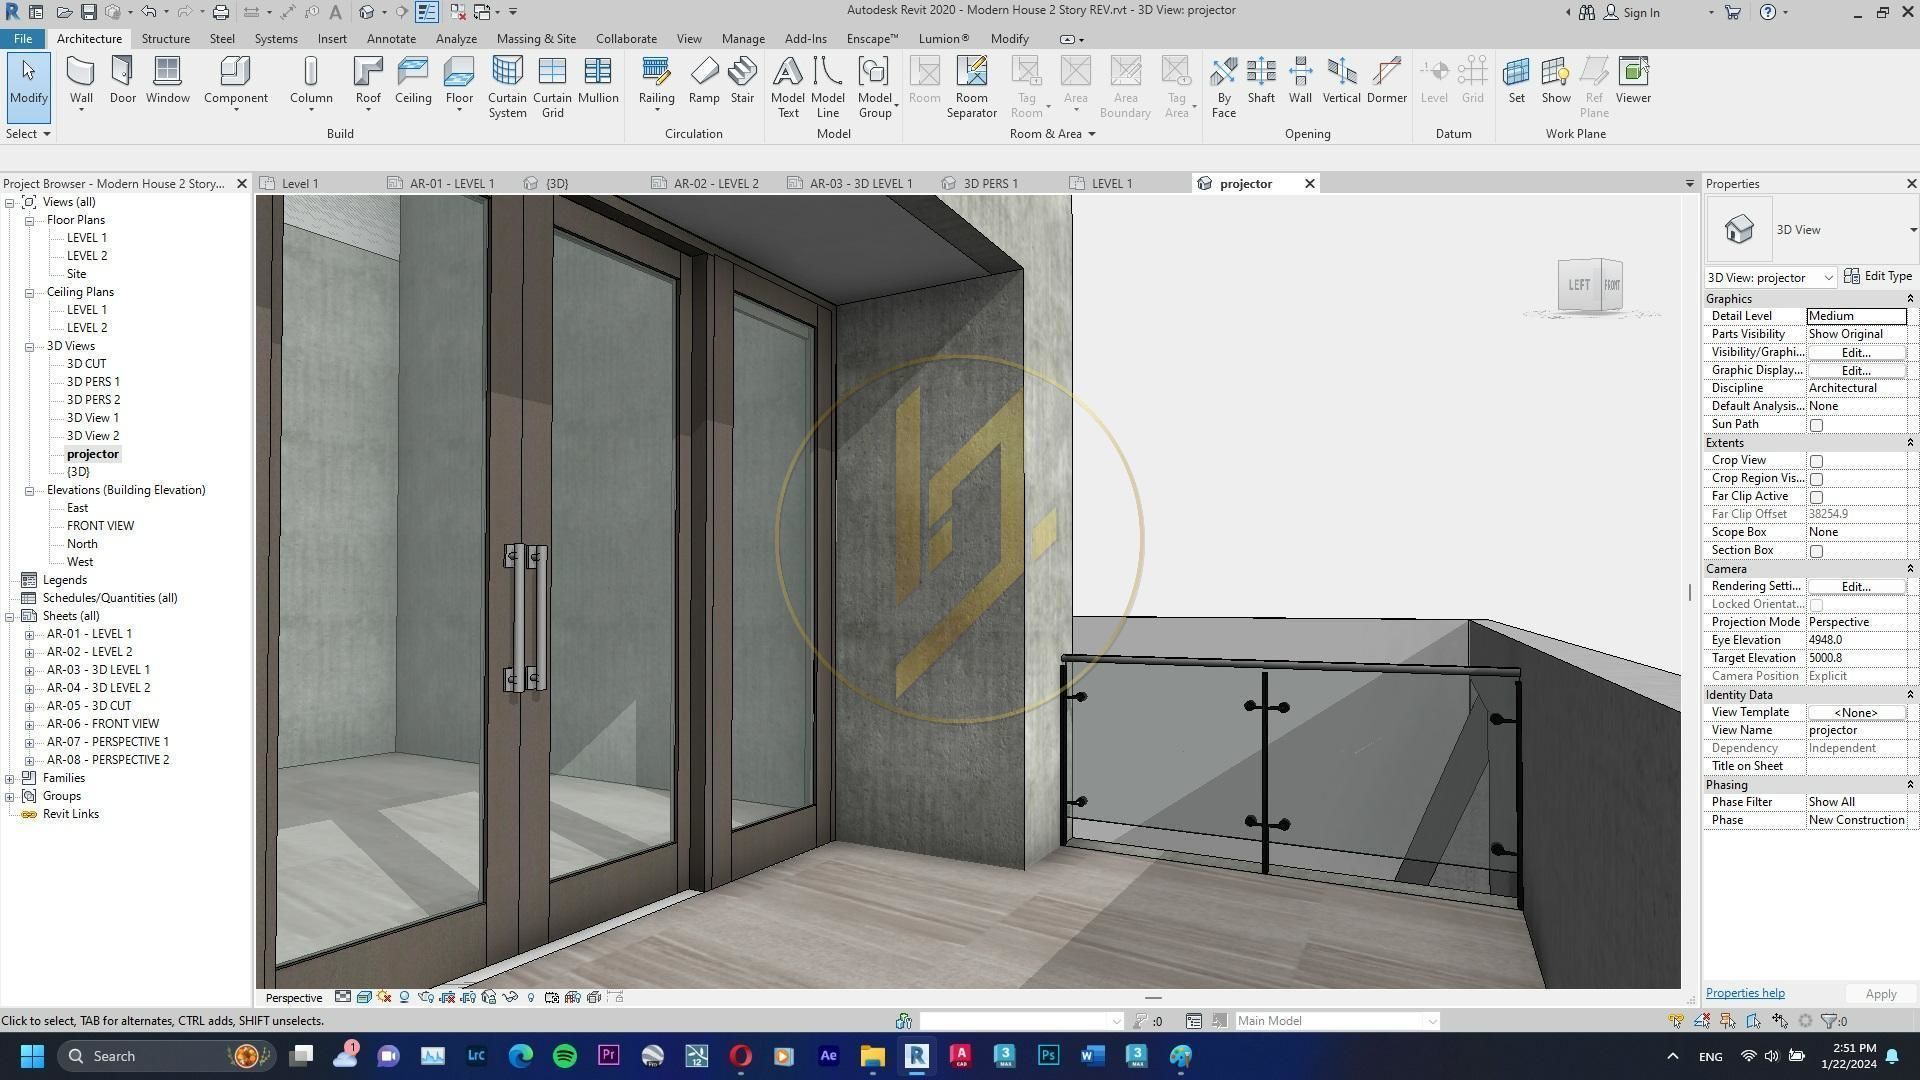Image resolution: width=1920 pixels, height=1080 pixels.
Task: Enable Far Clip Active checkbox
Action: click(1816, 497)
